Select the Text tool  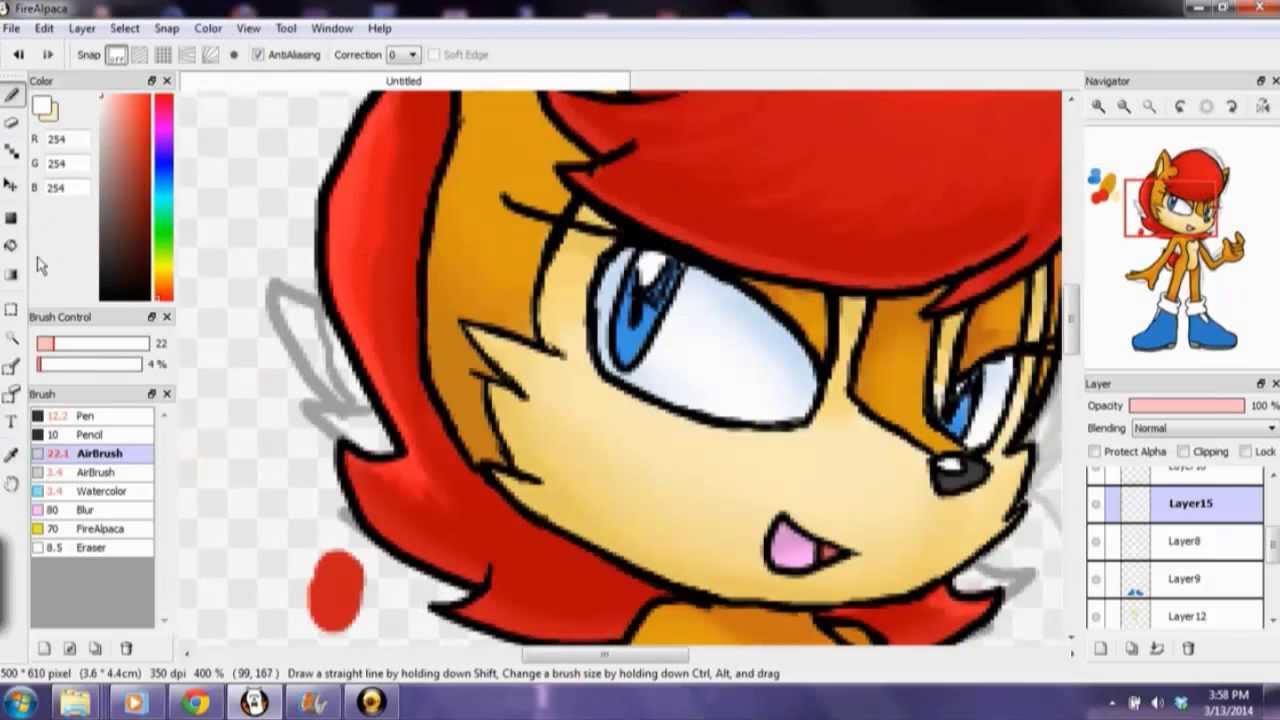coord(12,422)
